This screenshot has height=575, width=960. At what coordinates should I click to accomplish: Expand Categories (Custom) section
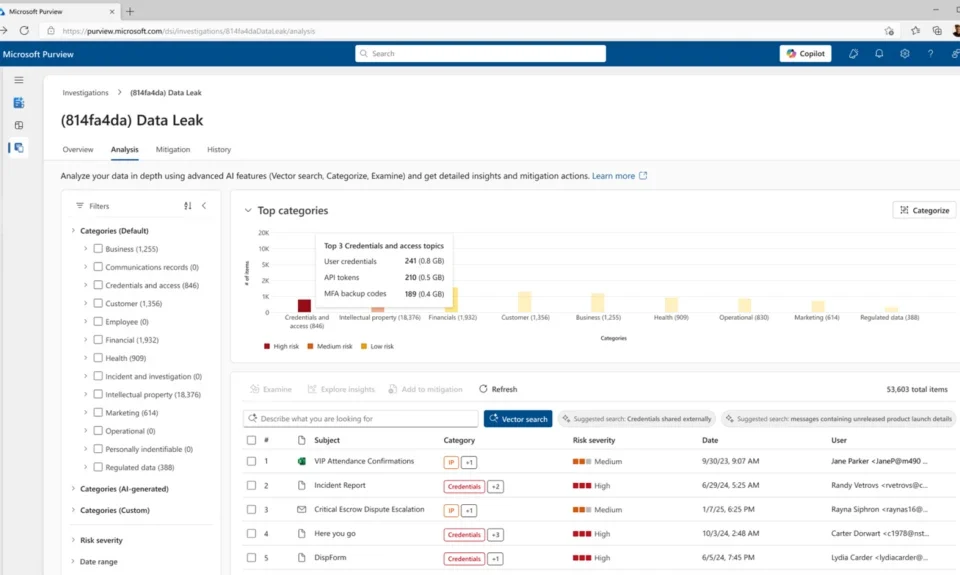coord(73,510)
